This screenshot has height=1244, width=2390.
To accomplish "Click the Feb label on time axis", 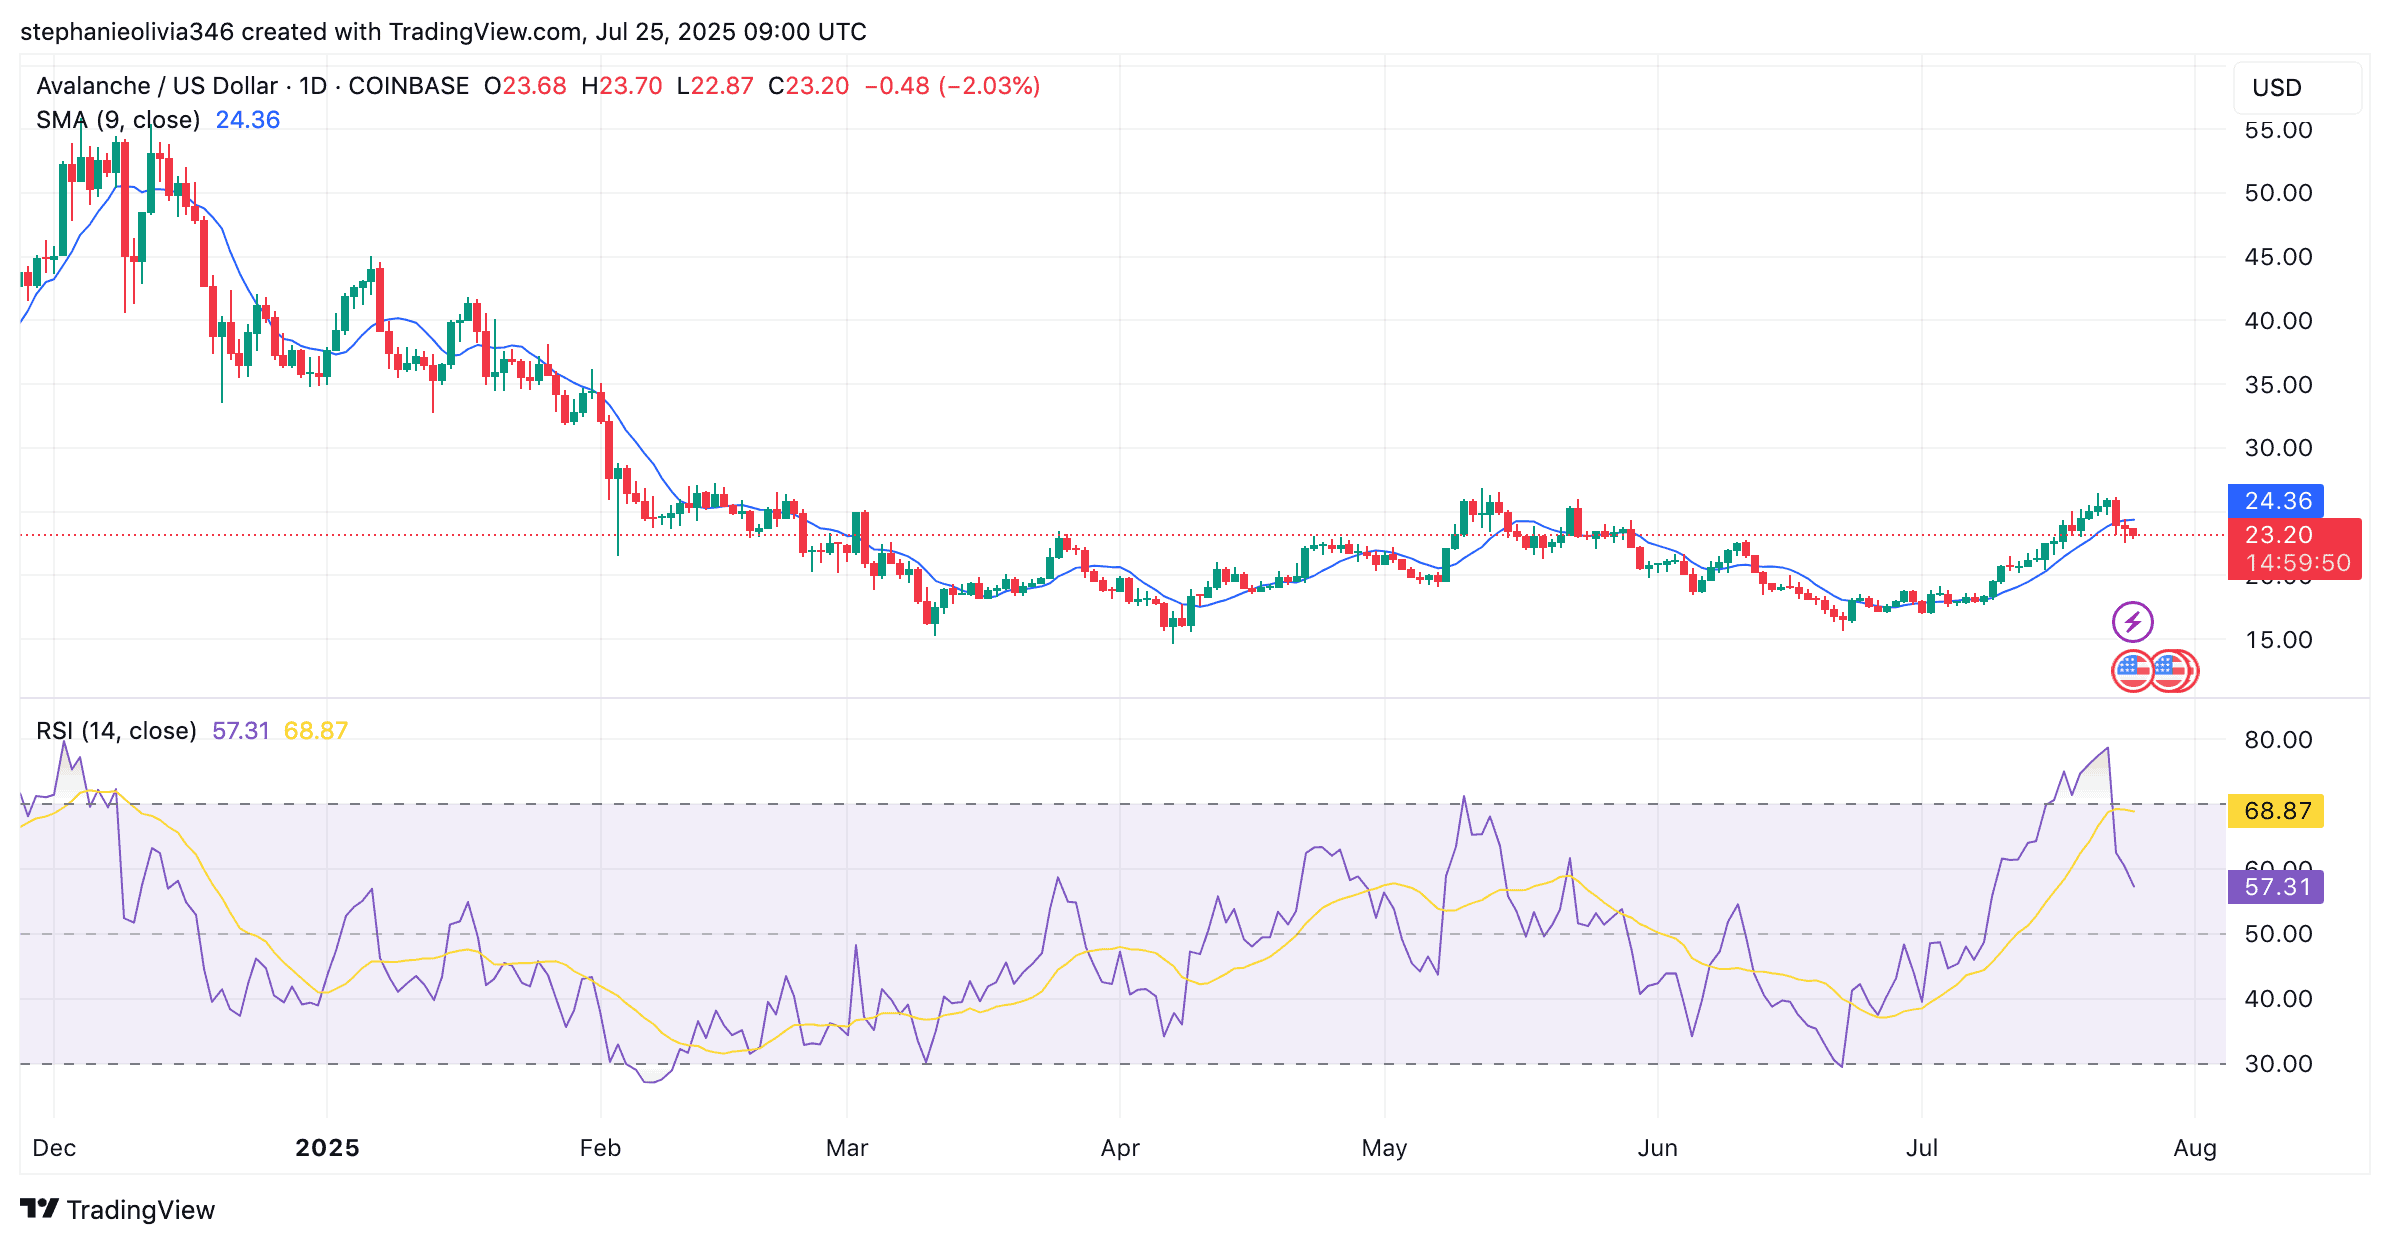I will pyautogui.click(x=600, y=1148).
